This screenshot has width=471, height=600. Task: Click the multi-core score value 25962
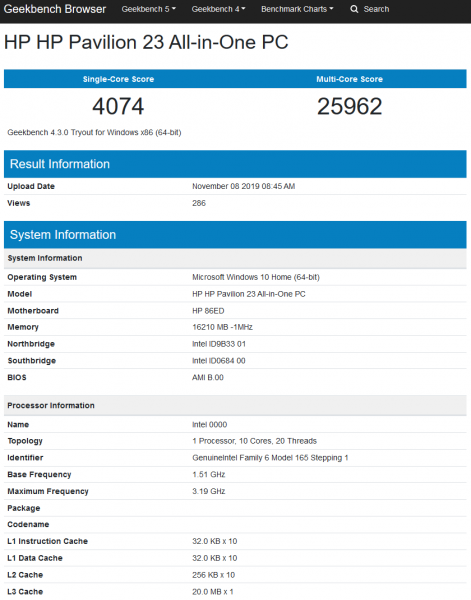[349, 106]
